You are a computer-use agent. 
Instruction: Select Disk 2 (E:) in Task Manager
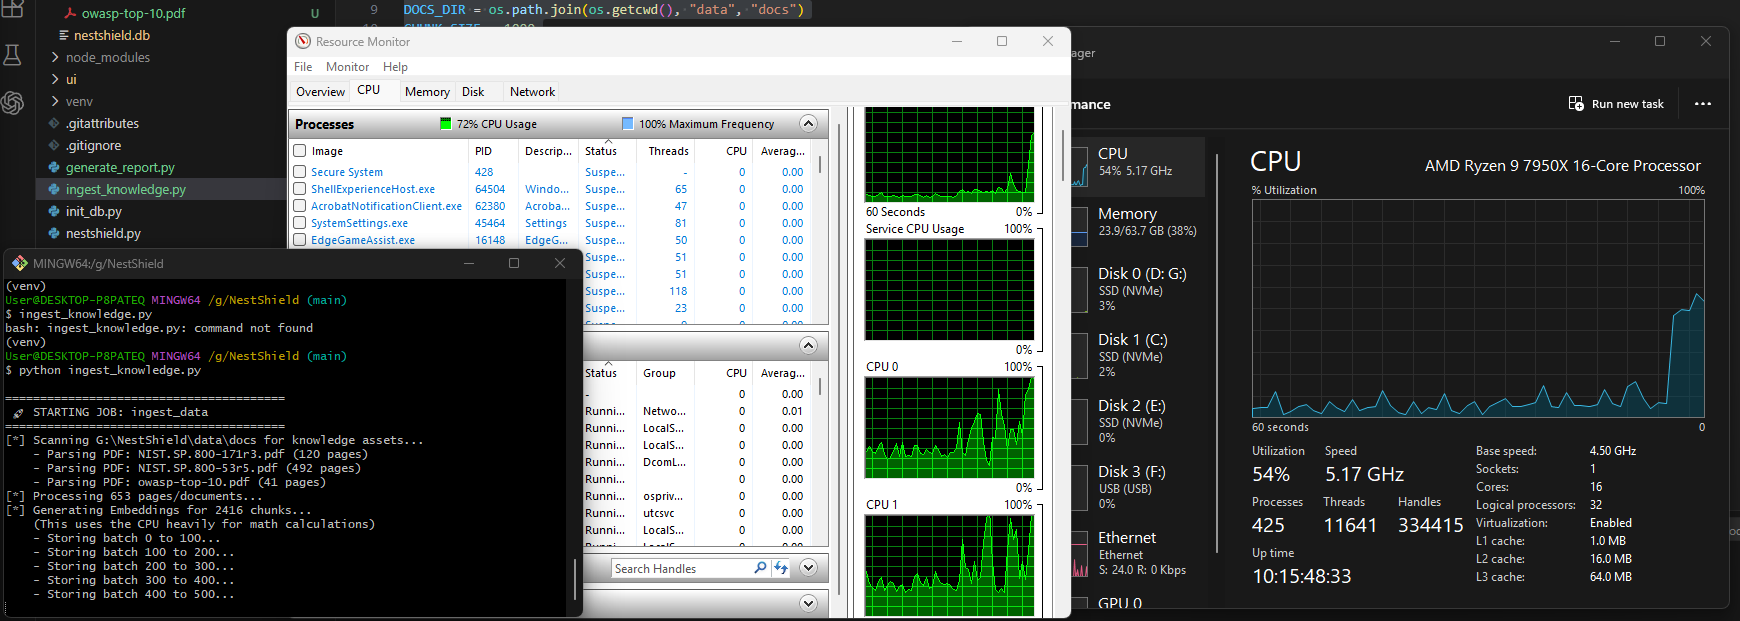(1138, 420)
